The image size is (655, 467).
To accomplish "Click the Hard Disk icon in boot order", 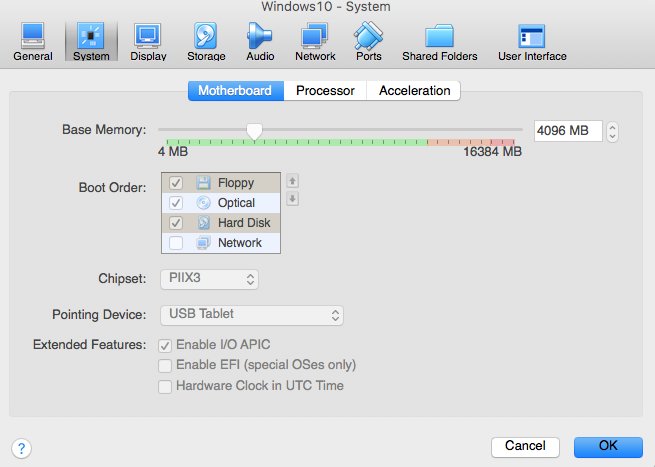I will pos(203,223).
